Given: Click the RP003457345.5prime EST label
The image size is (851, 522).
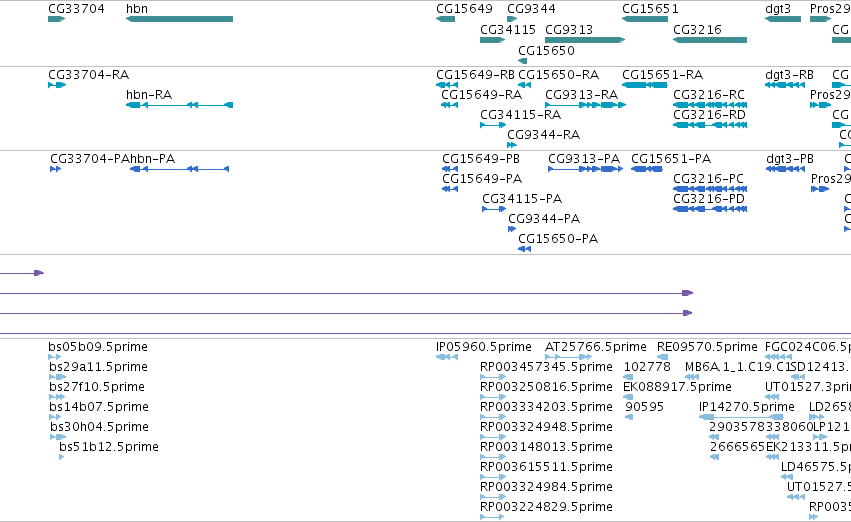Looking at the screenshot, I should (546, 367).
